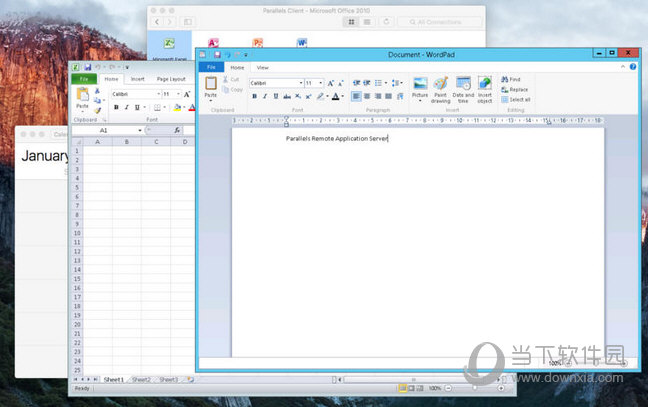The width and height of the screenshot is (648, 407).
Task: Click the Excel Format Painter brush icon
Action: pos(98,110)
